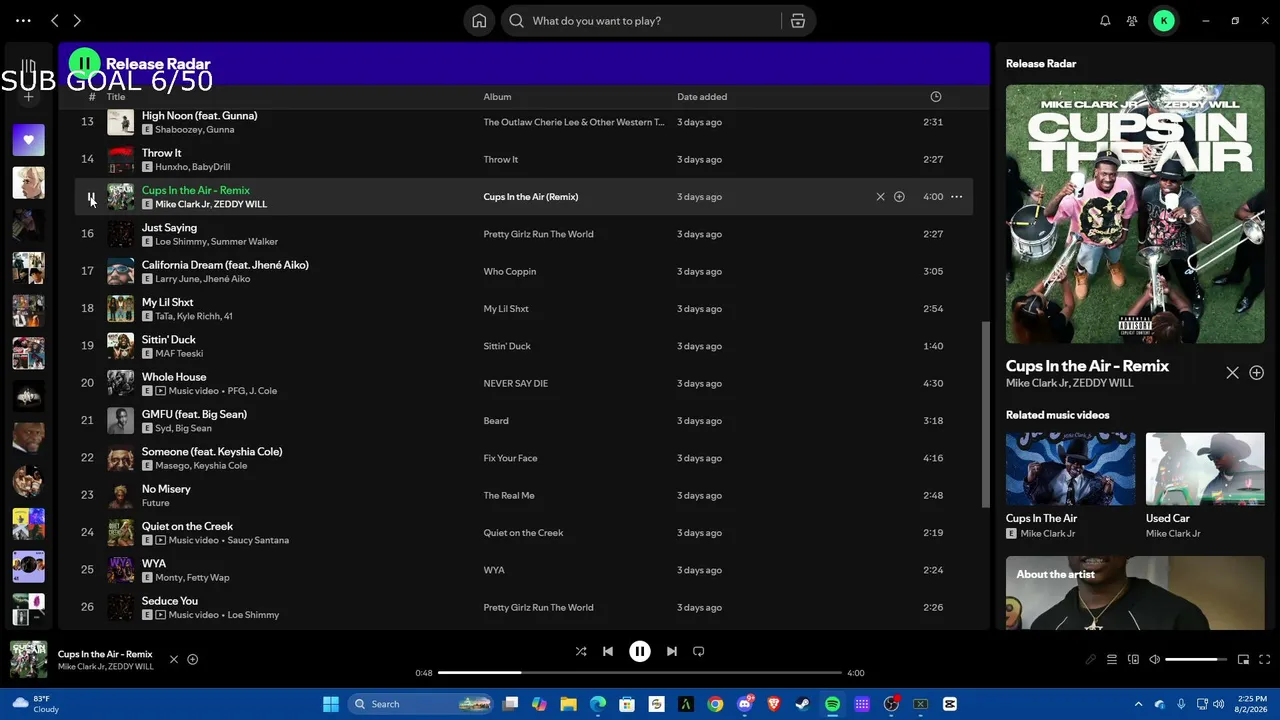Go back using the left arrow
Viewport: 1280px width, 720px height.
tap(55, 21)
